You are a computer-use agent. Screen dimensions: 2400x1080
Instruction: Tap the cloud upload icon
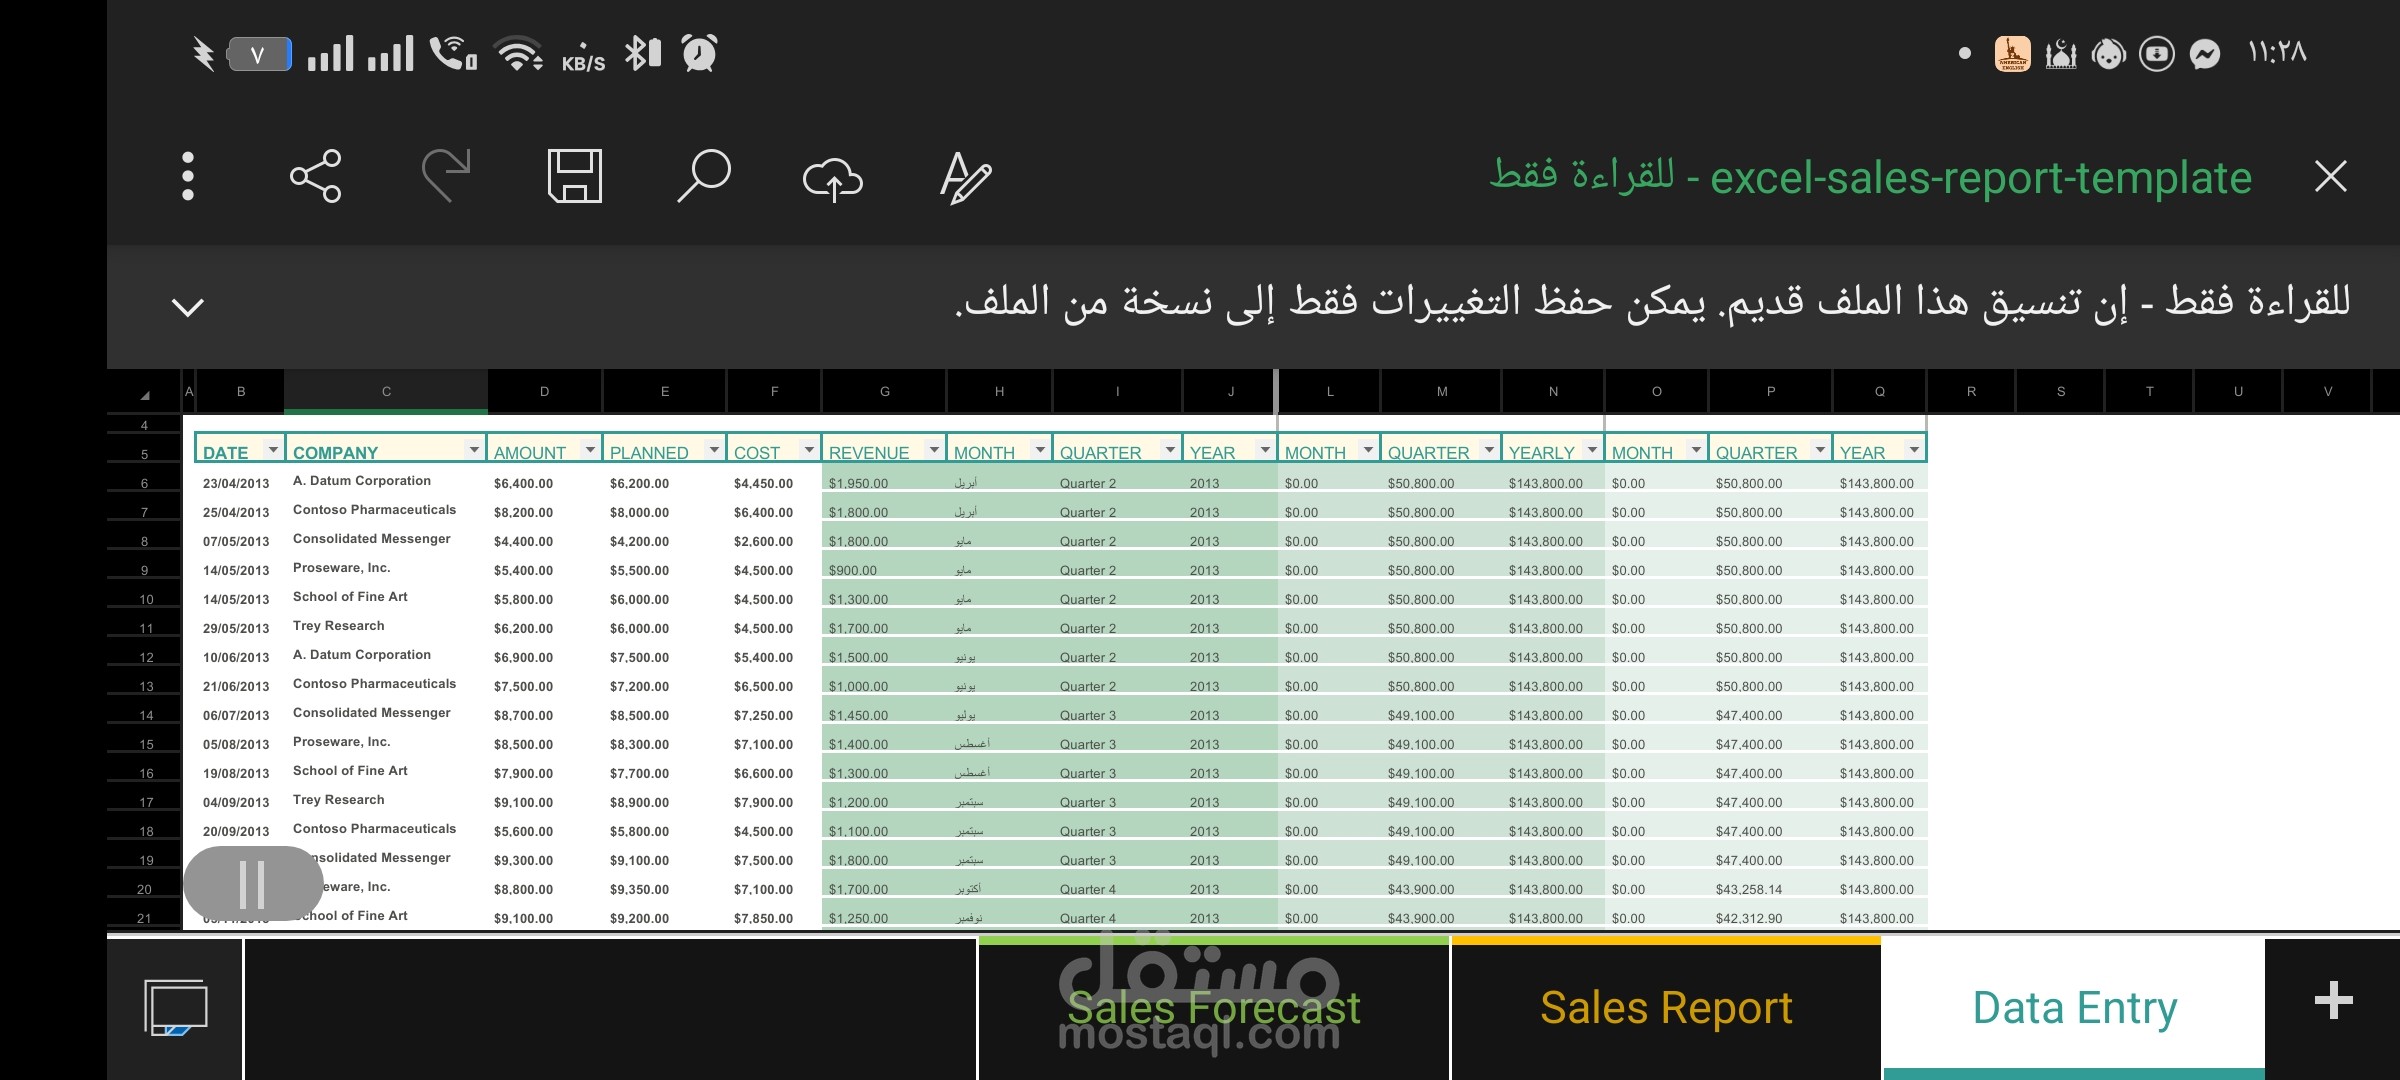(x=833, y=180)
